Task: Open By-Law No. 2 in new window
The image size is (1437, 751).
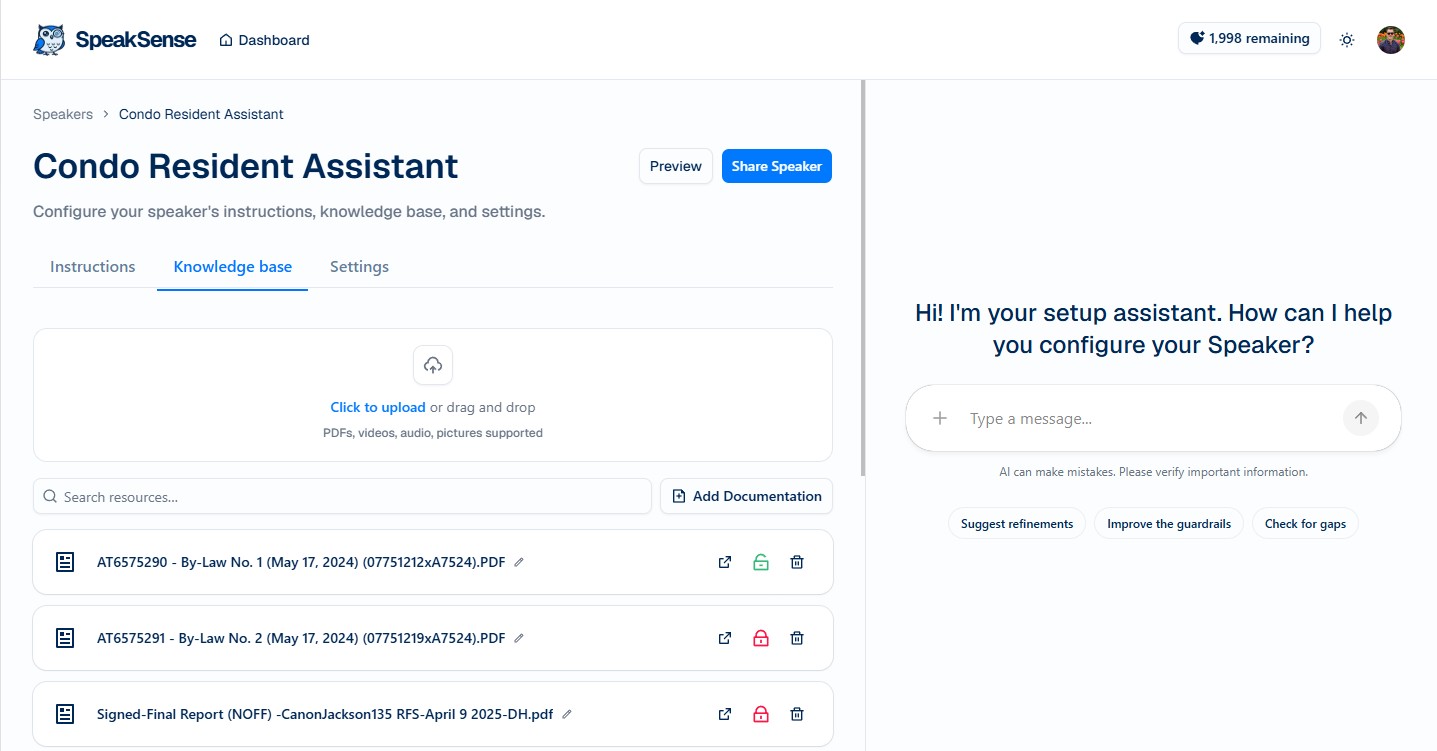Action: tap(725, 638)
